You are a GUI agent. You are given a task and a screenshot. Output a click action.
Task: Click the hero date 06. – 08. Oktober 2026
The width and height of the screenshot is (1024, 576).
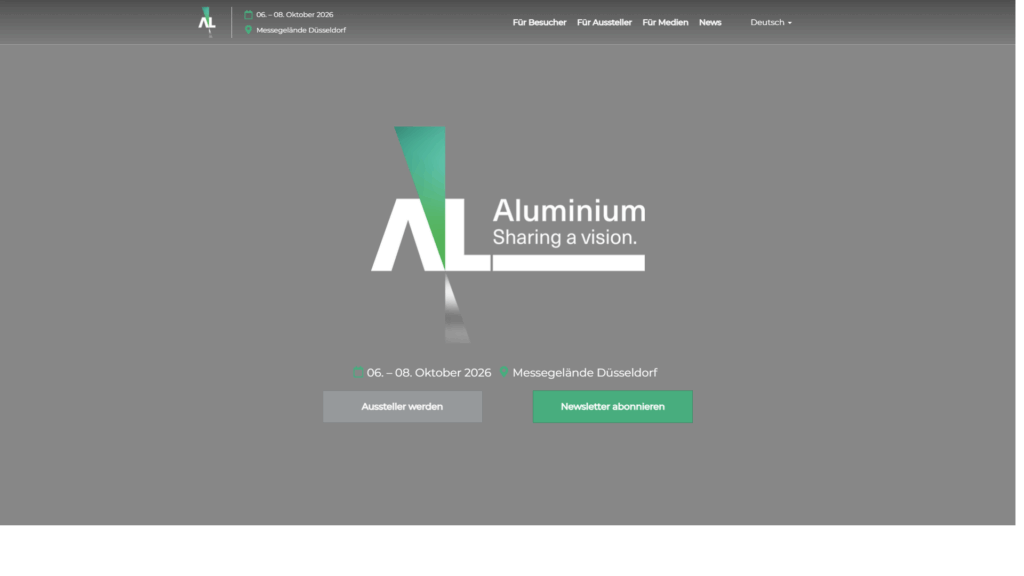[x=429, y=373]
